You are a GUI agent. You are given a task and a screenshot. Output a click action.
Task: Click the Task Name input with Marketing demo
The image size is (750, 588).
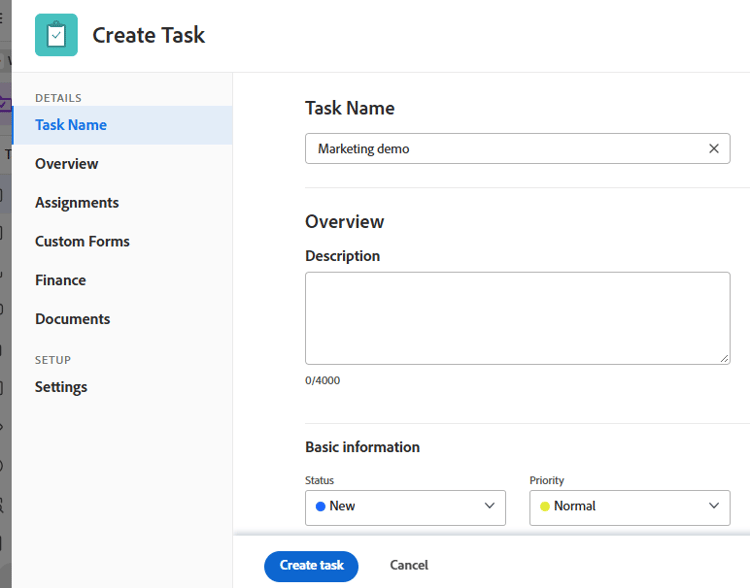pos(518,148)
